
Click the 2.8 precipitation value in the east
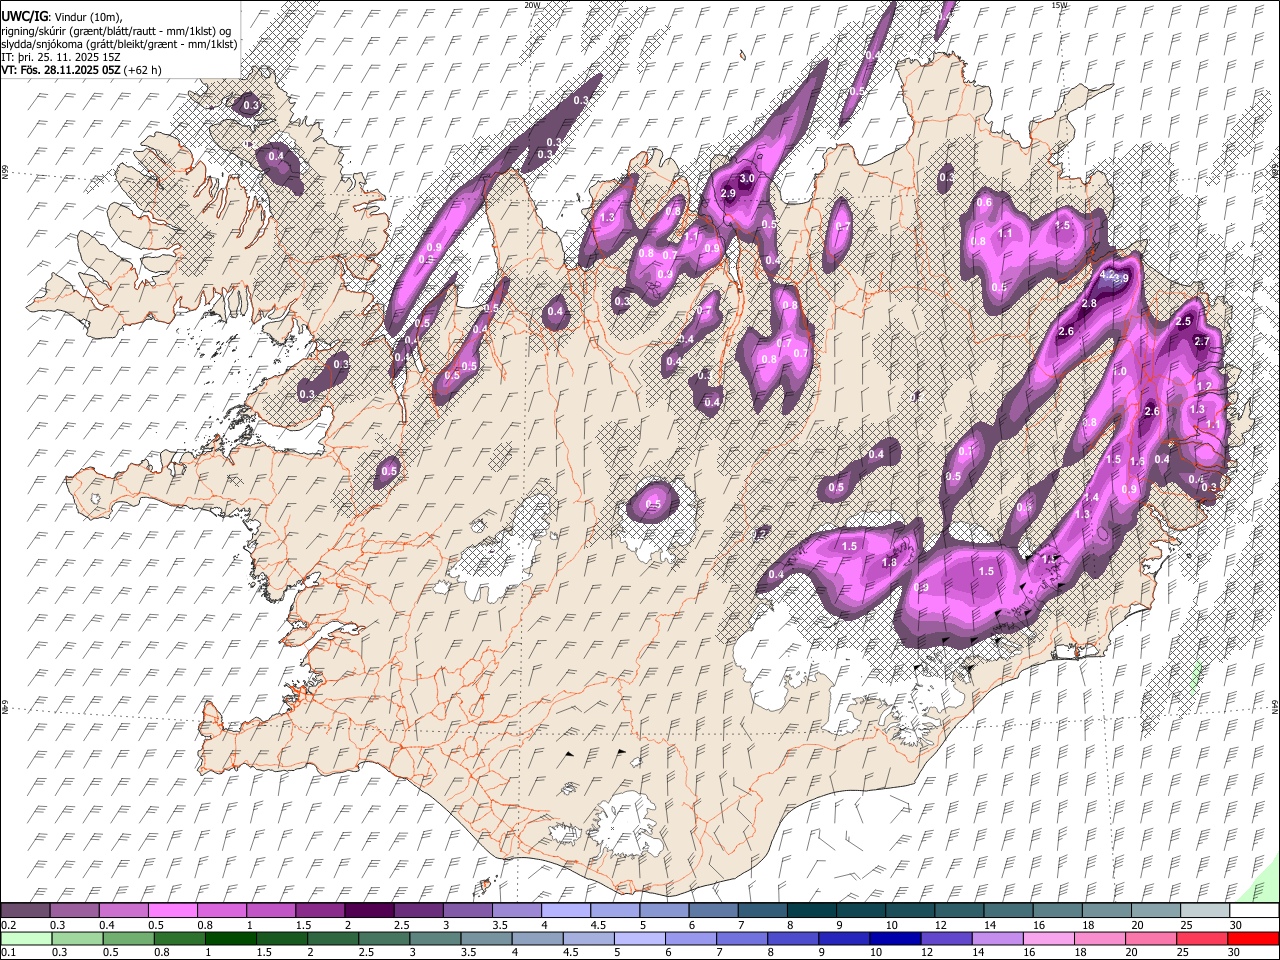[x=1089, y=304]
